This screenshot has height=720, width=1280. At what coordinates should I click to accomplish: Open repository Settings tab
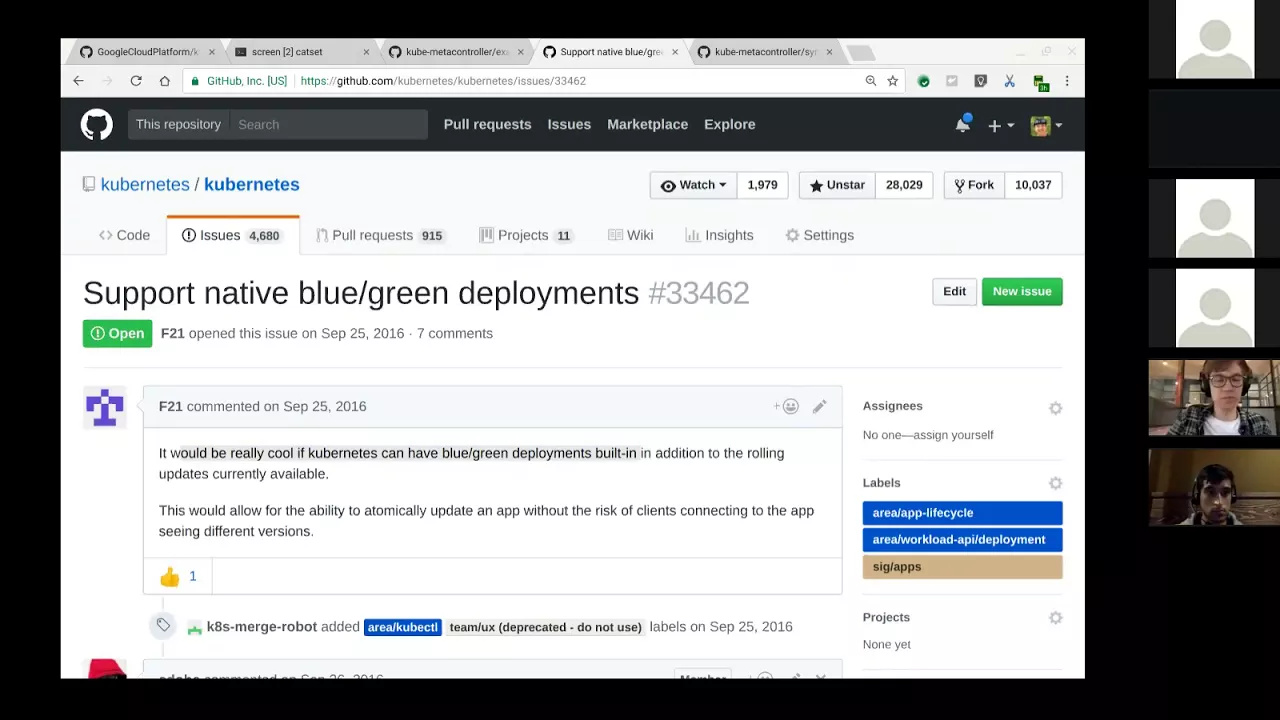click(x=819, y=235)
